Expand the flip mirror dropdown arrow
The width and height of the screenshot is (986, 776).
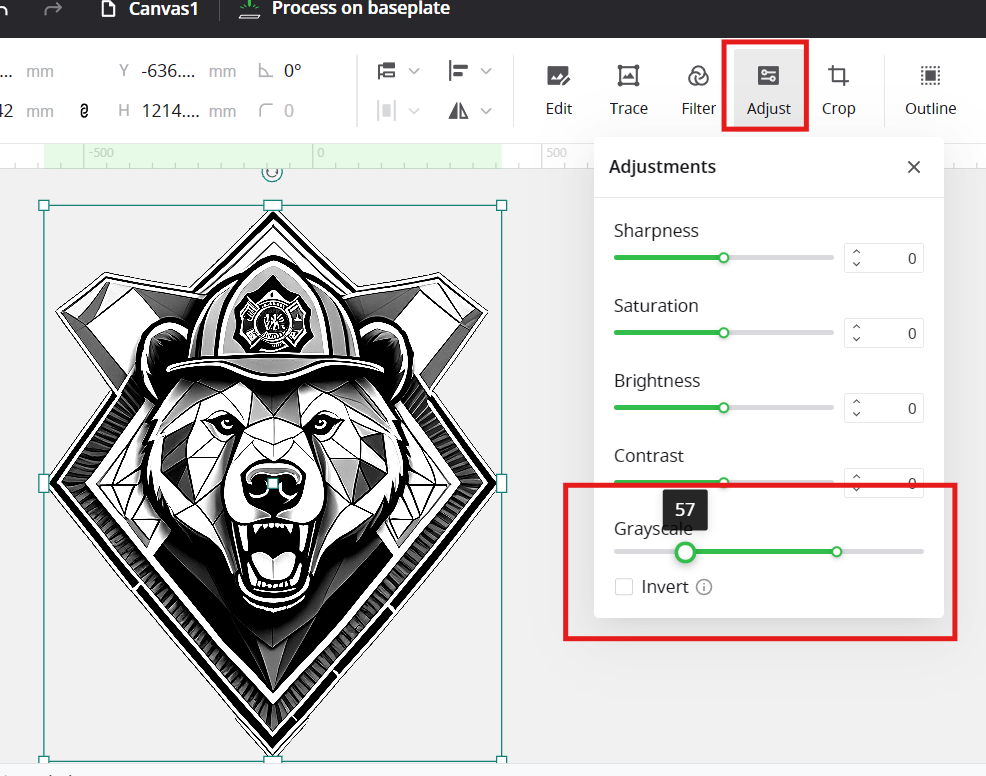pos(485,111)
